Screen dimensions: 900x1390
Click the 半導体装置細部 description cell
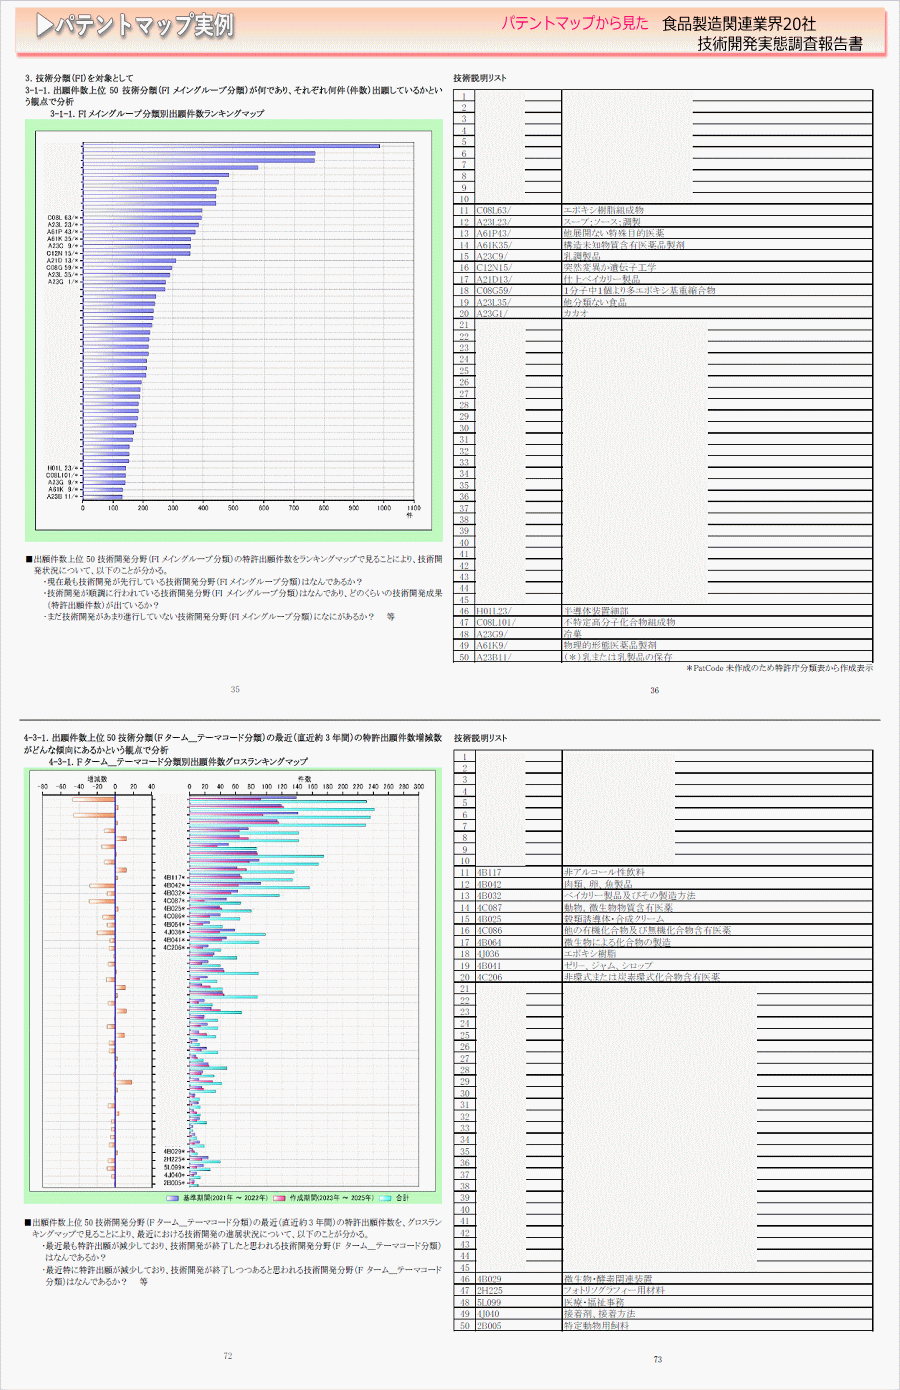pos(596,611)
